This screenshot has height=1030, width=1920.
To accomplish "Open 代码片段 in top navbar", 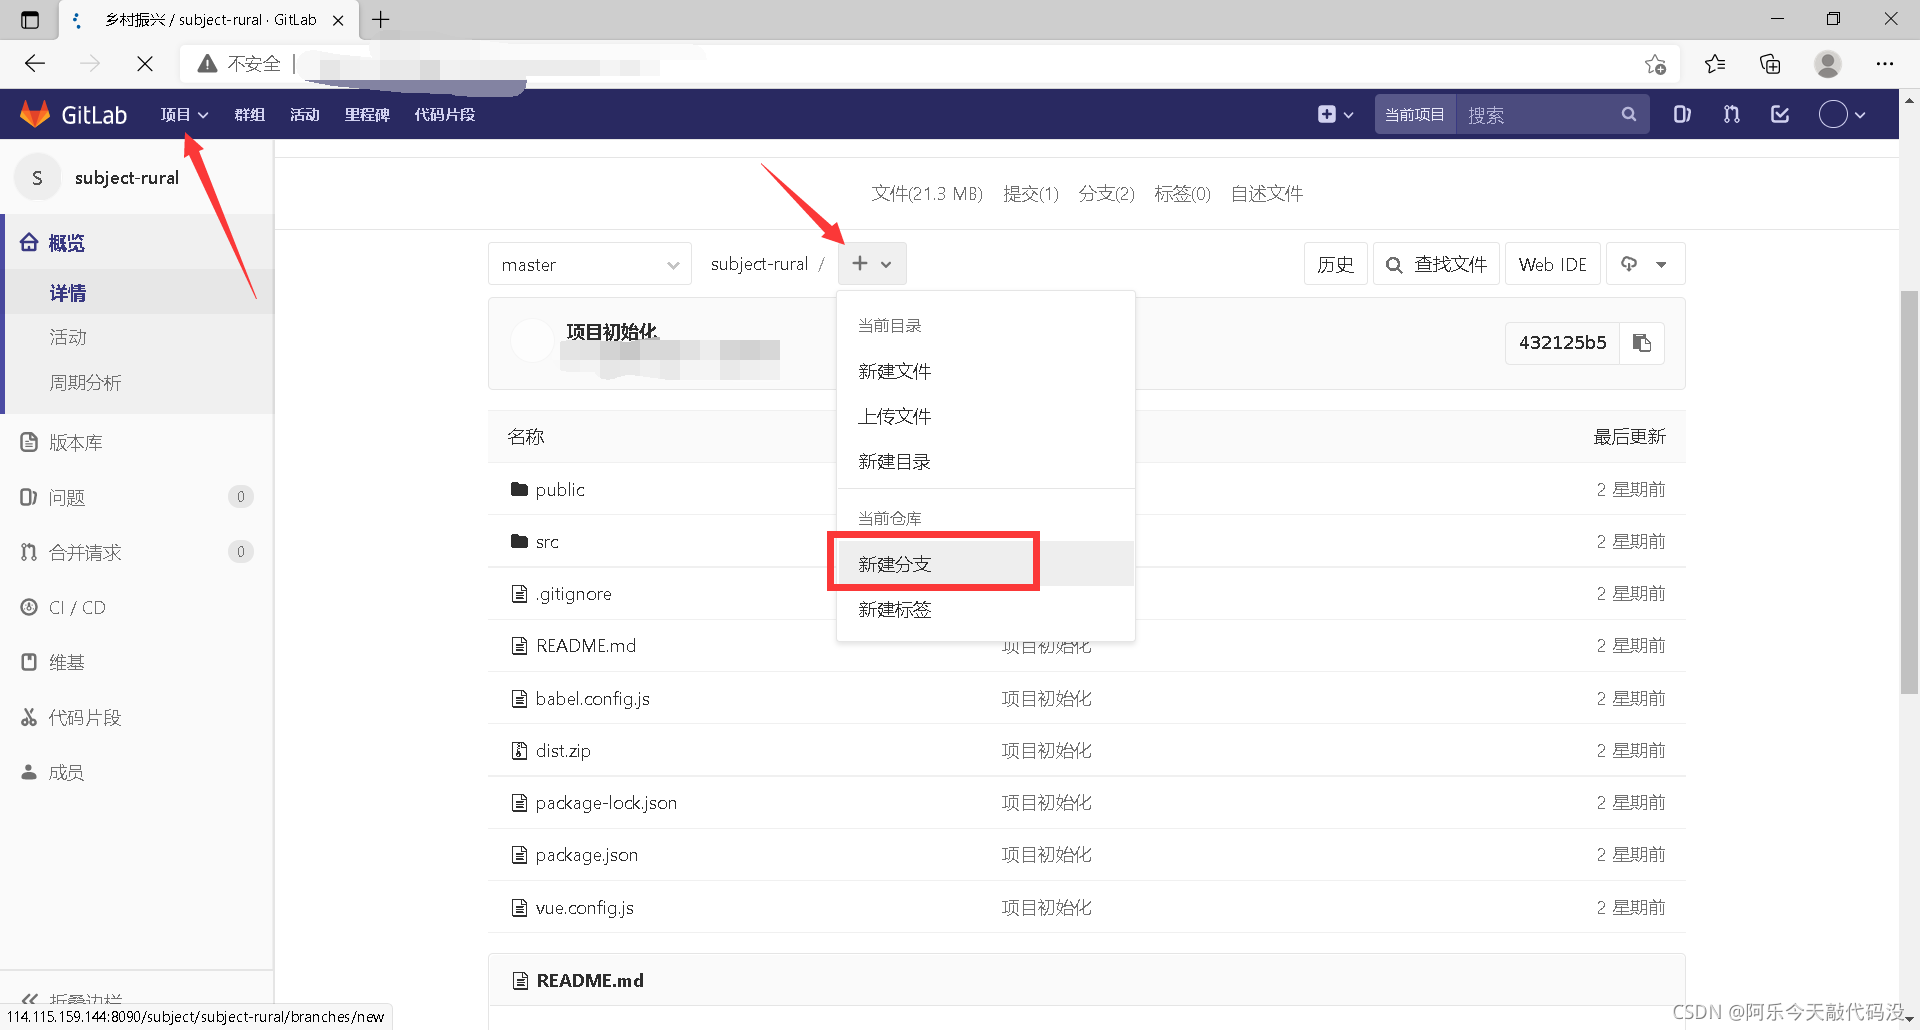I will point(445,114).
